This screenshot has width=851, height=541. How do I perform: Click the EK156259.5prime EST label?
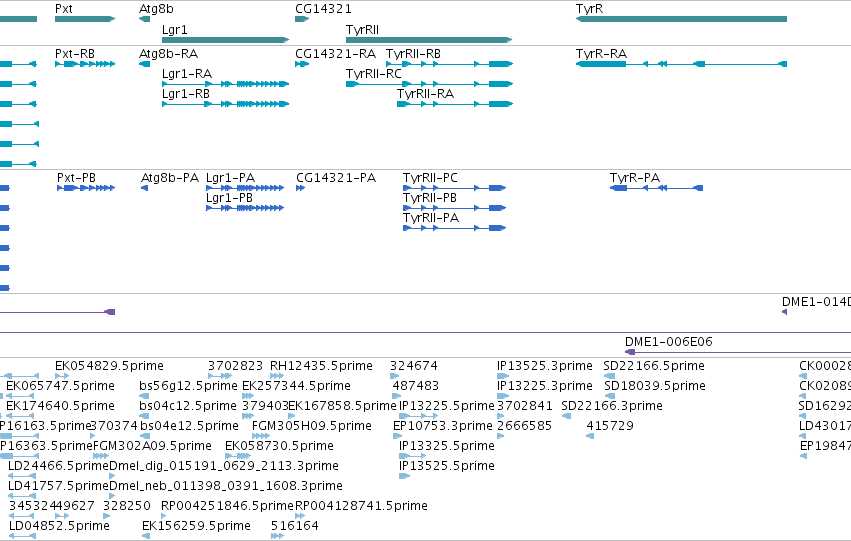point(196,526)
